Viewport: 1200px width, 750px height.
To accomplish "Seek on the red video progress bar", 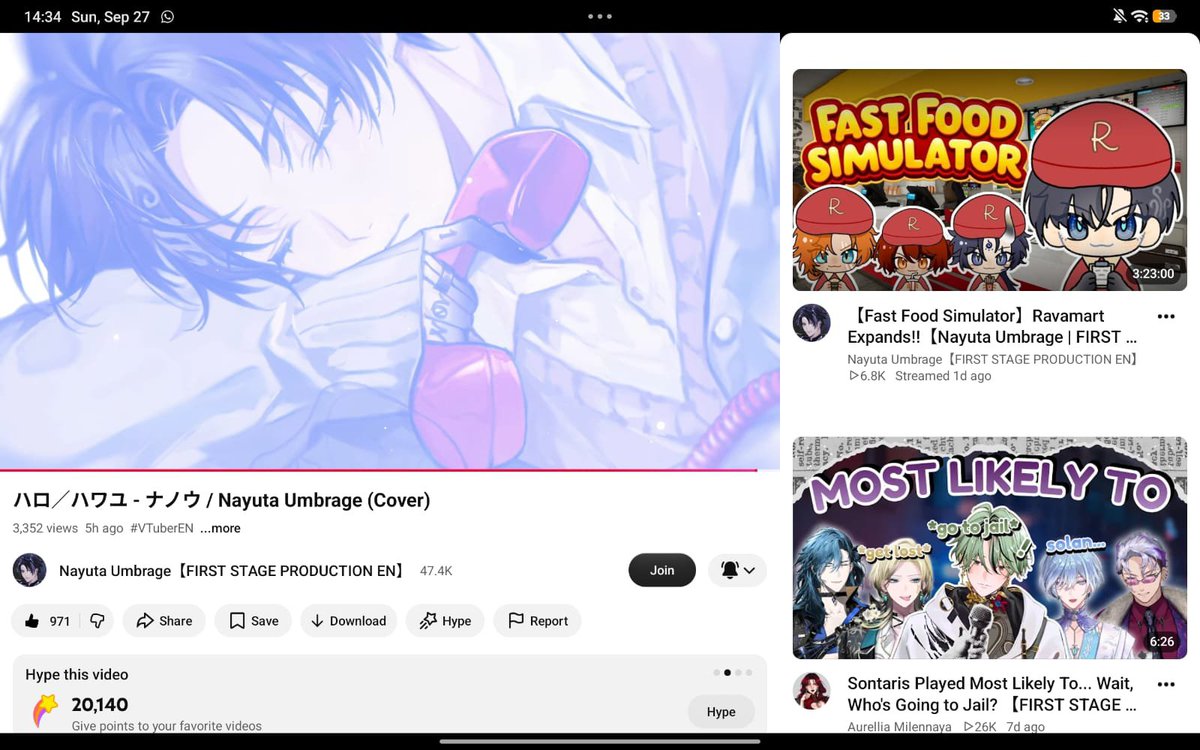I will pos(389,469).
